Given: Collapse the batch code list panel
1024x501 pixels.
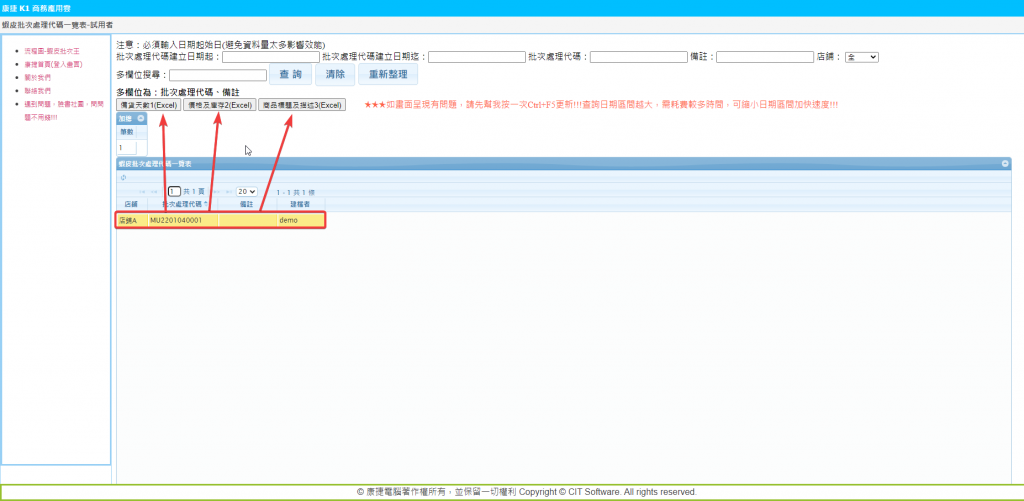Looking at the screenshot, I should pyautogui.click(x=1005, y=163).
